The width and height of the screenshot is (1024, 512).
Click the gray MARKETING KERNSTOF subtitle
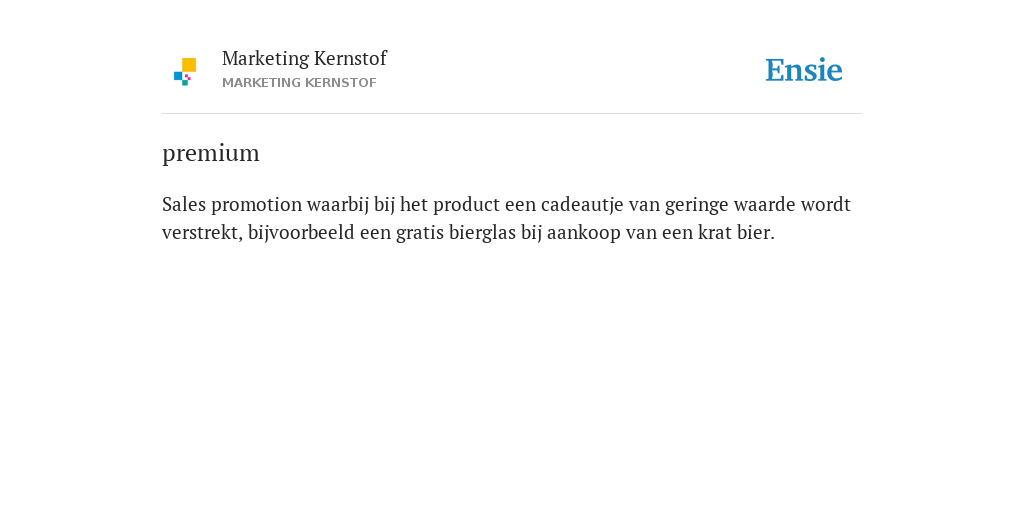click(x=299, y=83)
